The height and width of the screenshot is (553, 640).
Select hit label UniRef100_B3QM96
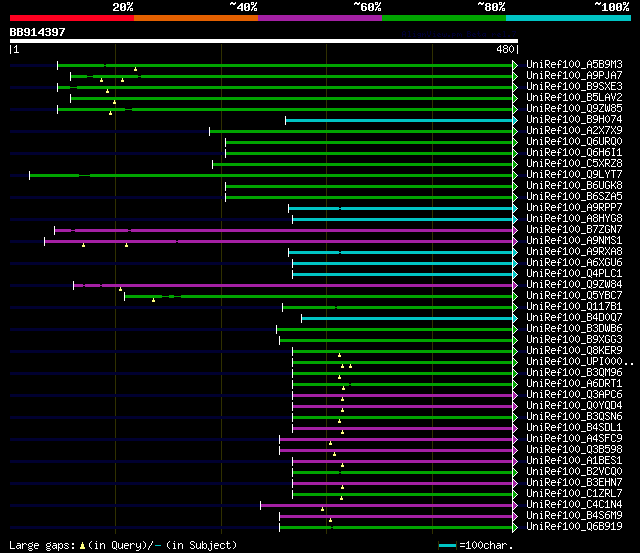(x=574, y=373)
